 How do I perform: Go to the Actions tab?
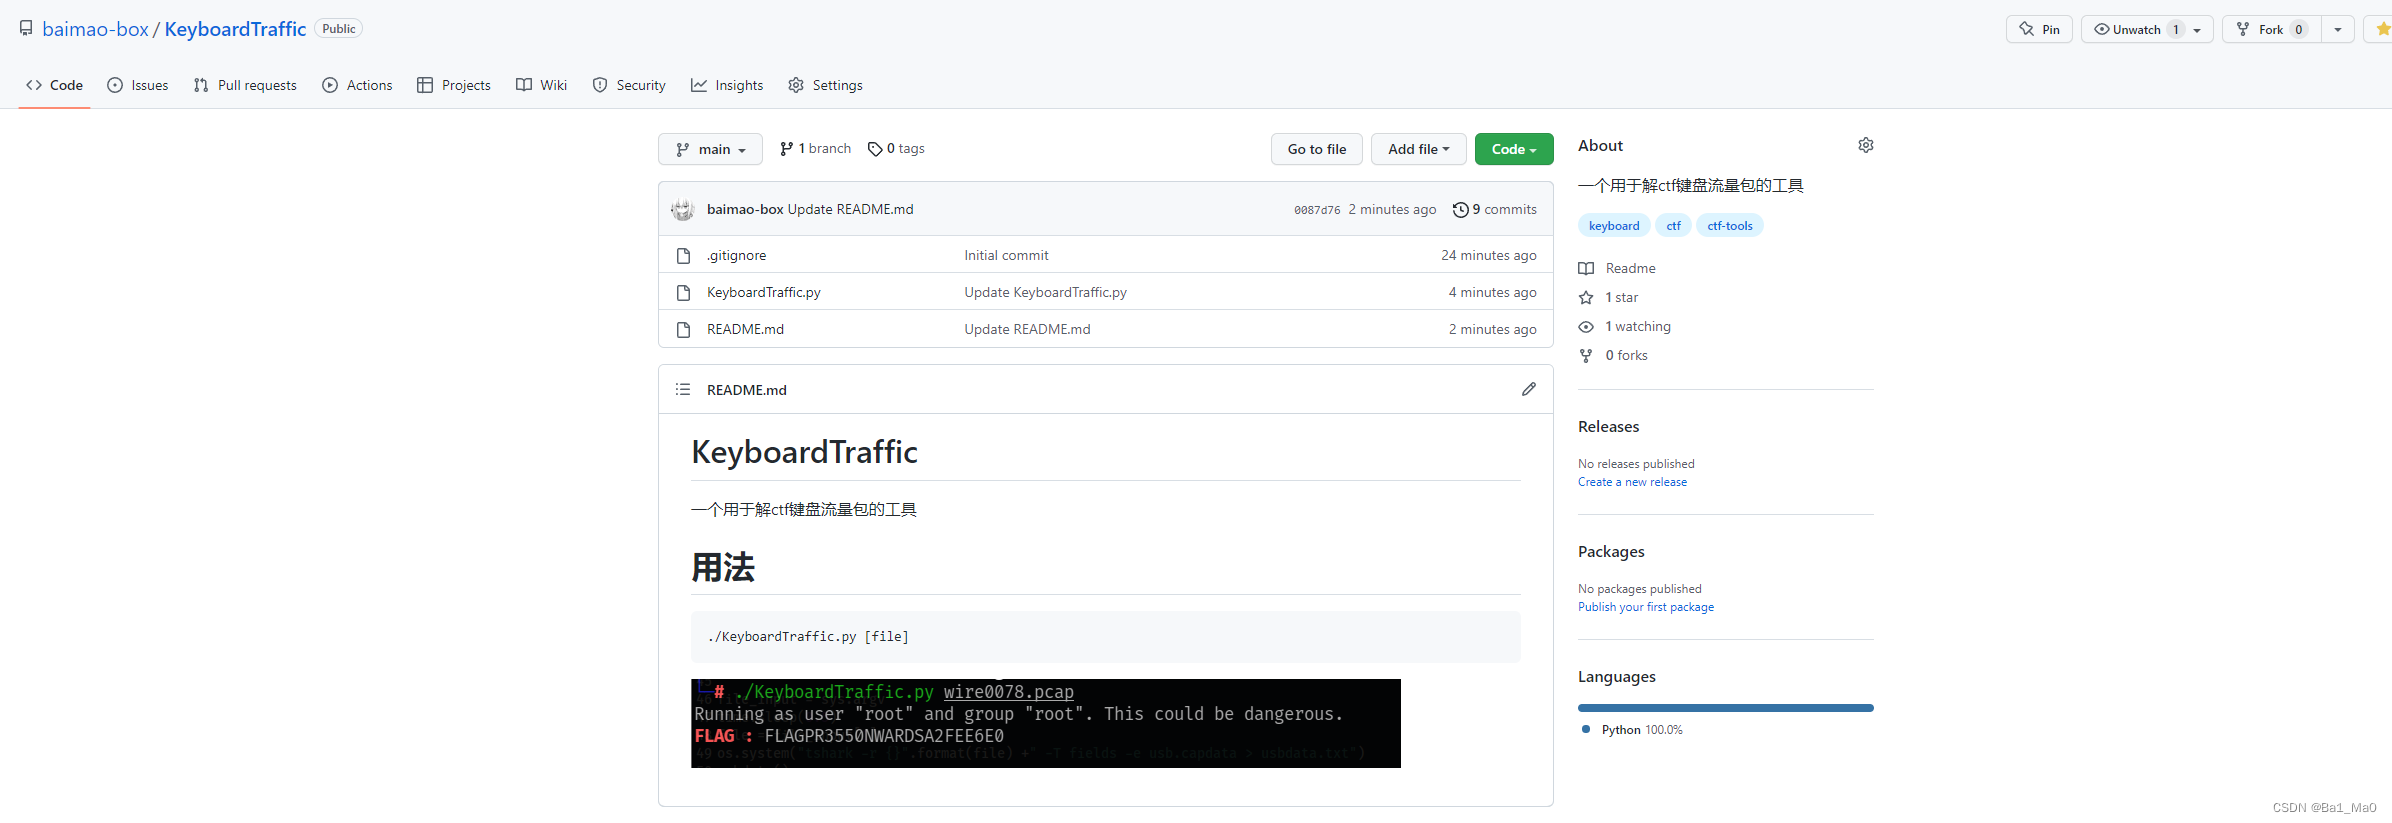pos(357,85)
